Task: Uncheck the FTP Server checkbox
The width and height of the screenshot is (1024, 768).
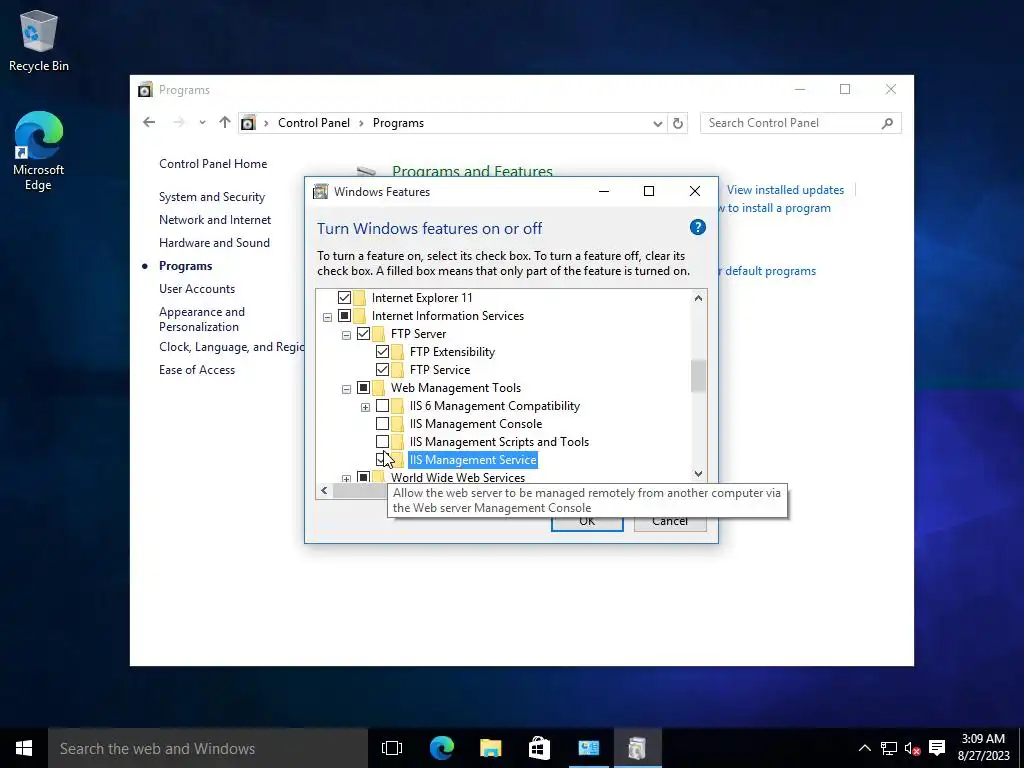Action: pos(363,334)
